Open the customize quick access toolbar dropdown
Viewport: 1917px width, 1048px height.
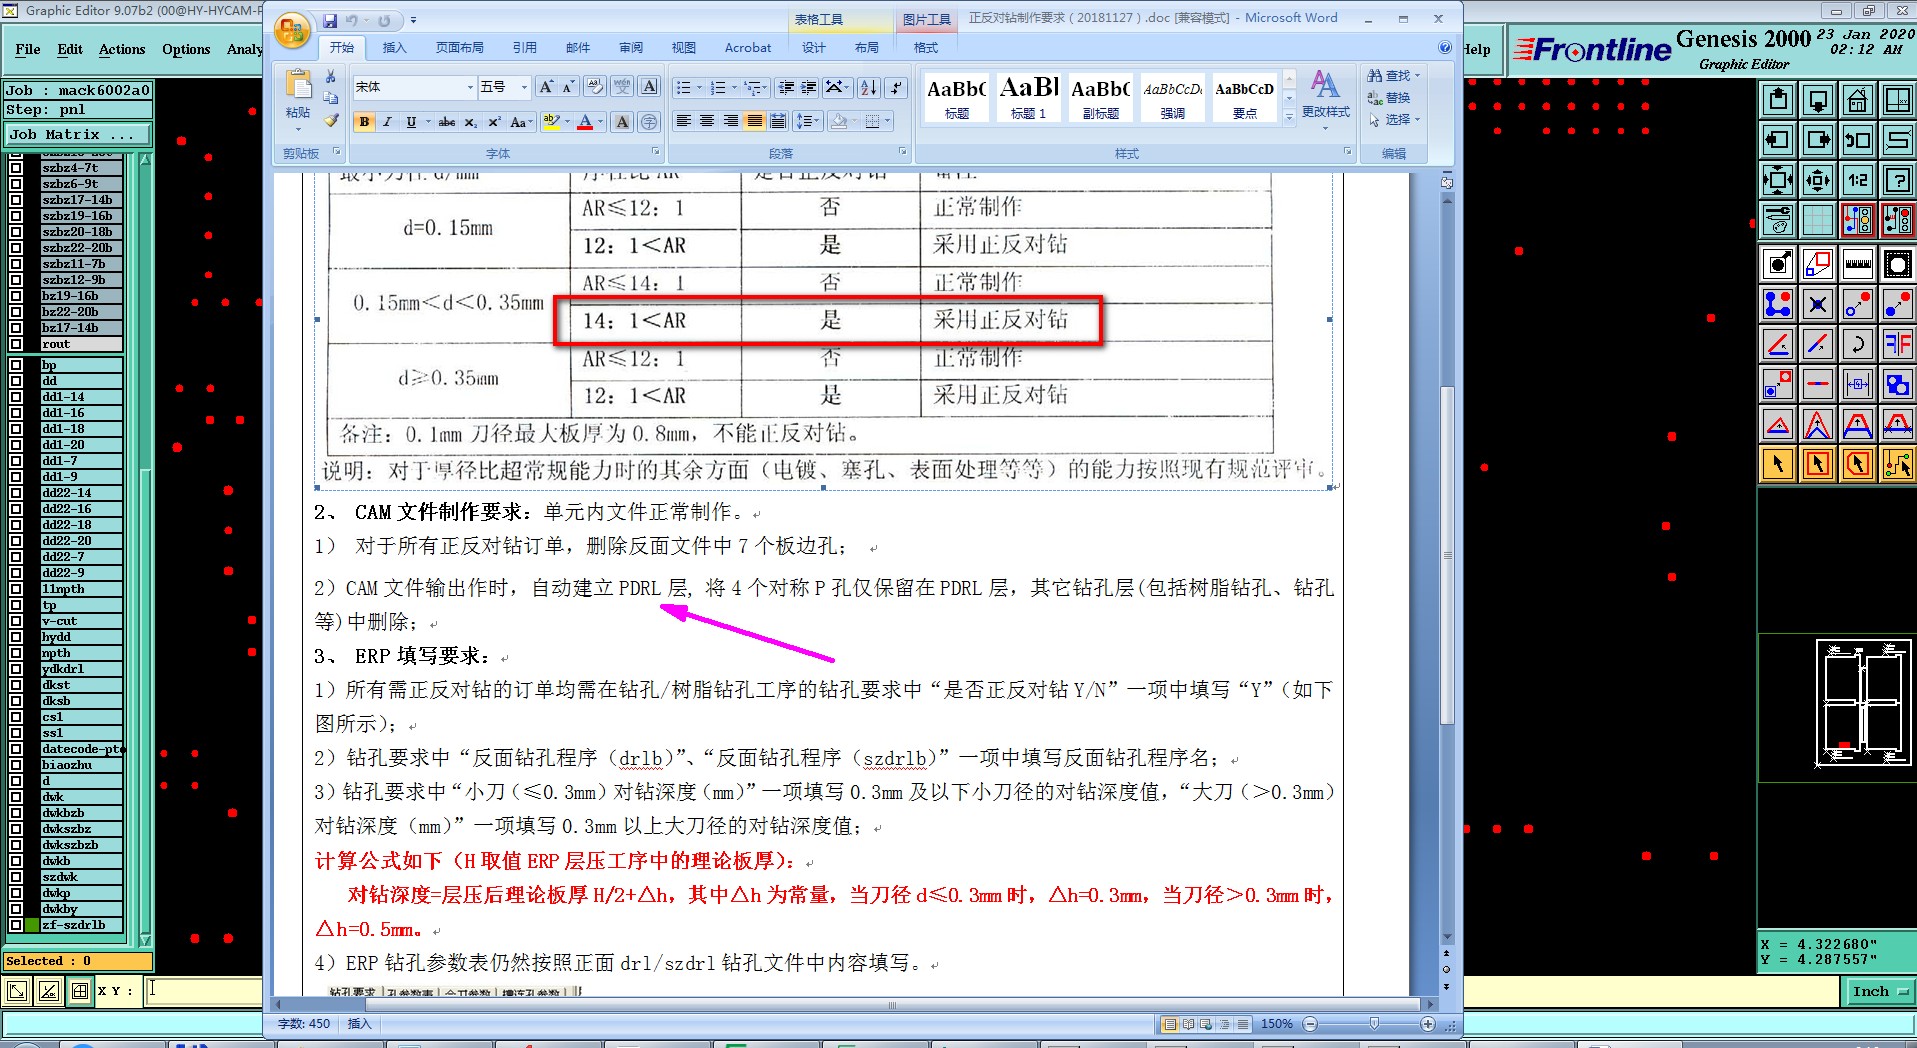tap(414, 20)
